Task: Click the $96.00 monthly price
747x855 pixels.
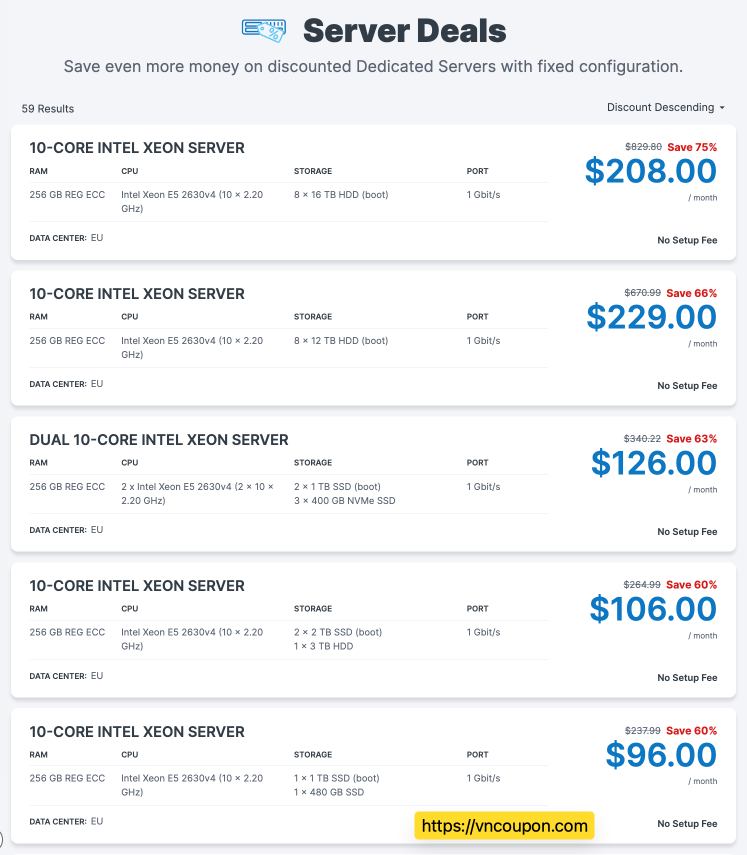Action: tap(661, 755)
